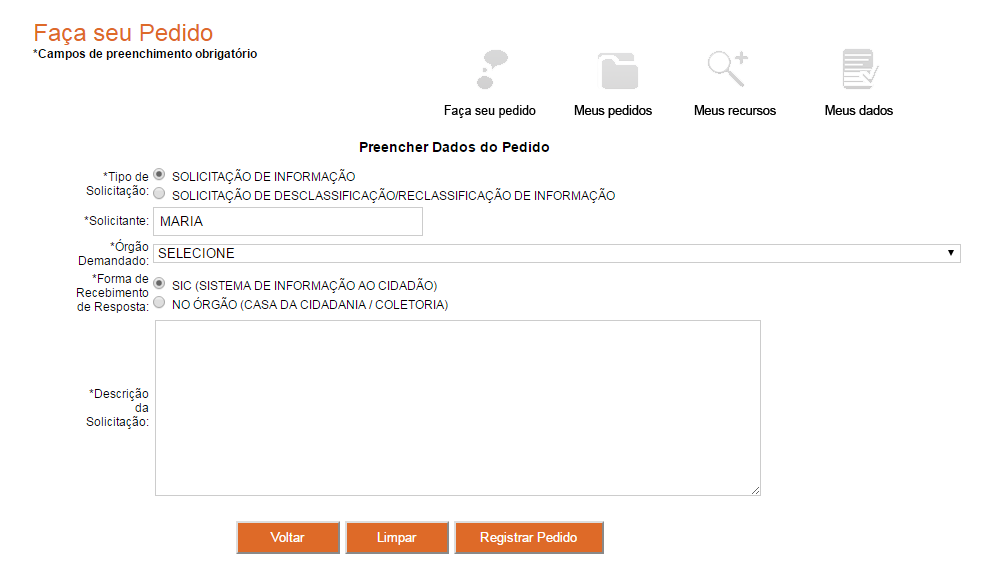Grab the text area resize handle corner
This screenshot has width=998, height=573.
(x=755, y=490)
